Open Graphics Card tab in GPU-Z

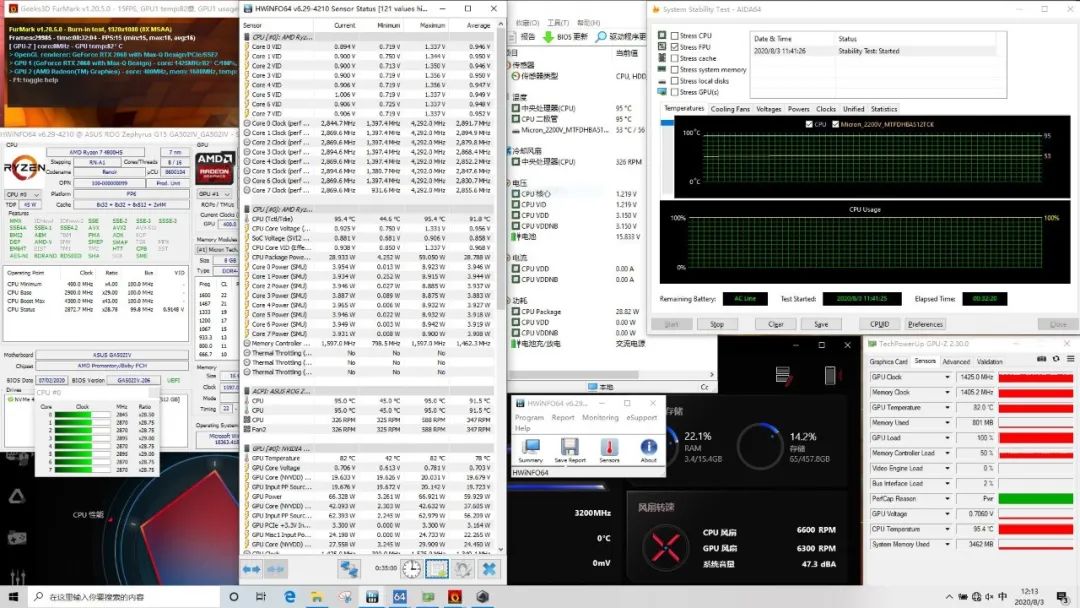click(889, 361)
